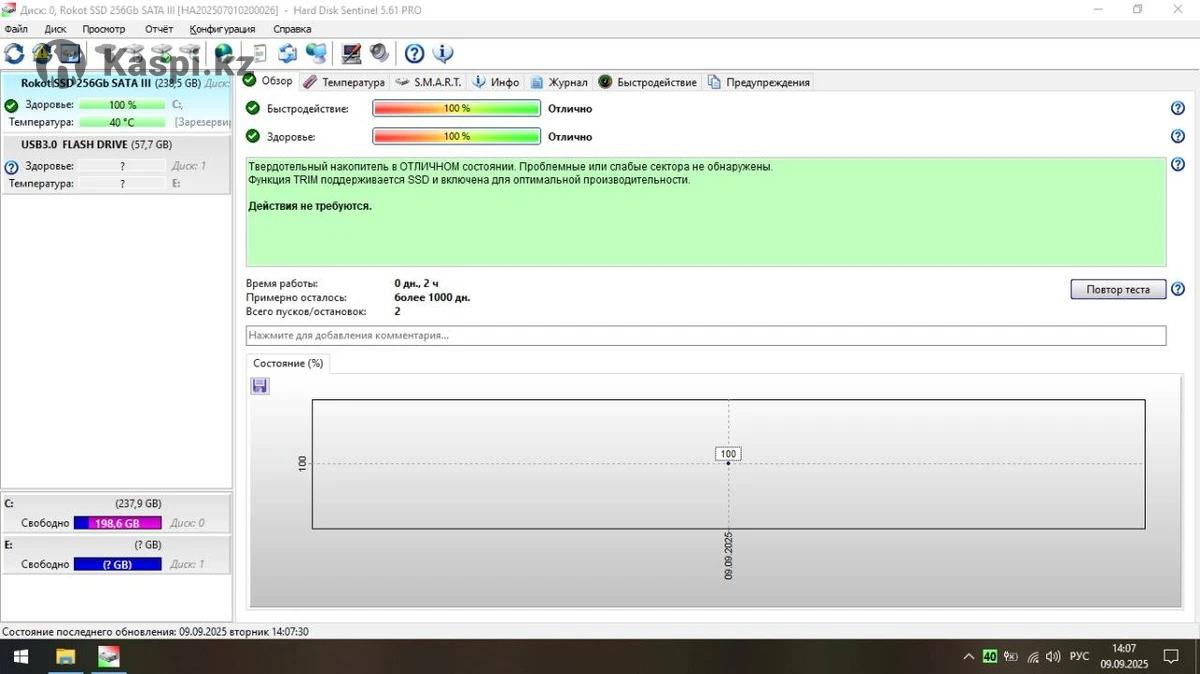Click the C: free space bar
Screen dimensions: 1200x674
[117, 523]
